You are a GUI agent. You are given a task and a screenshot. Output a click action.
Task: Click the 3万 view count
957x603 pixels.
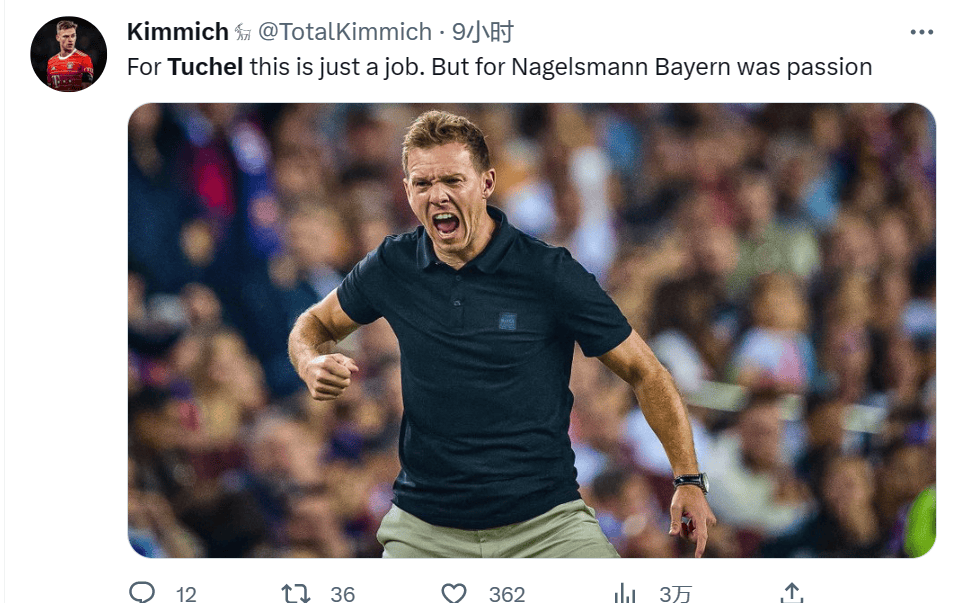coord(677,594)
